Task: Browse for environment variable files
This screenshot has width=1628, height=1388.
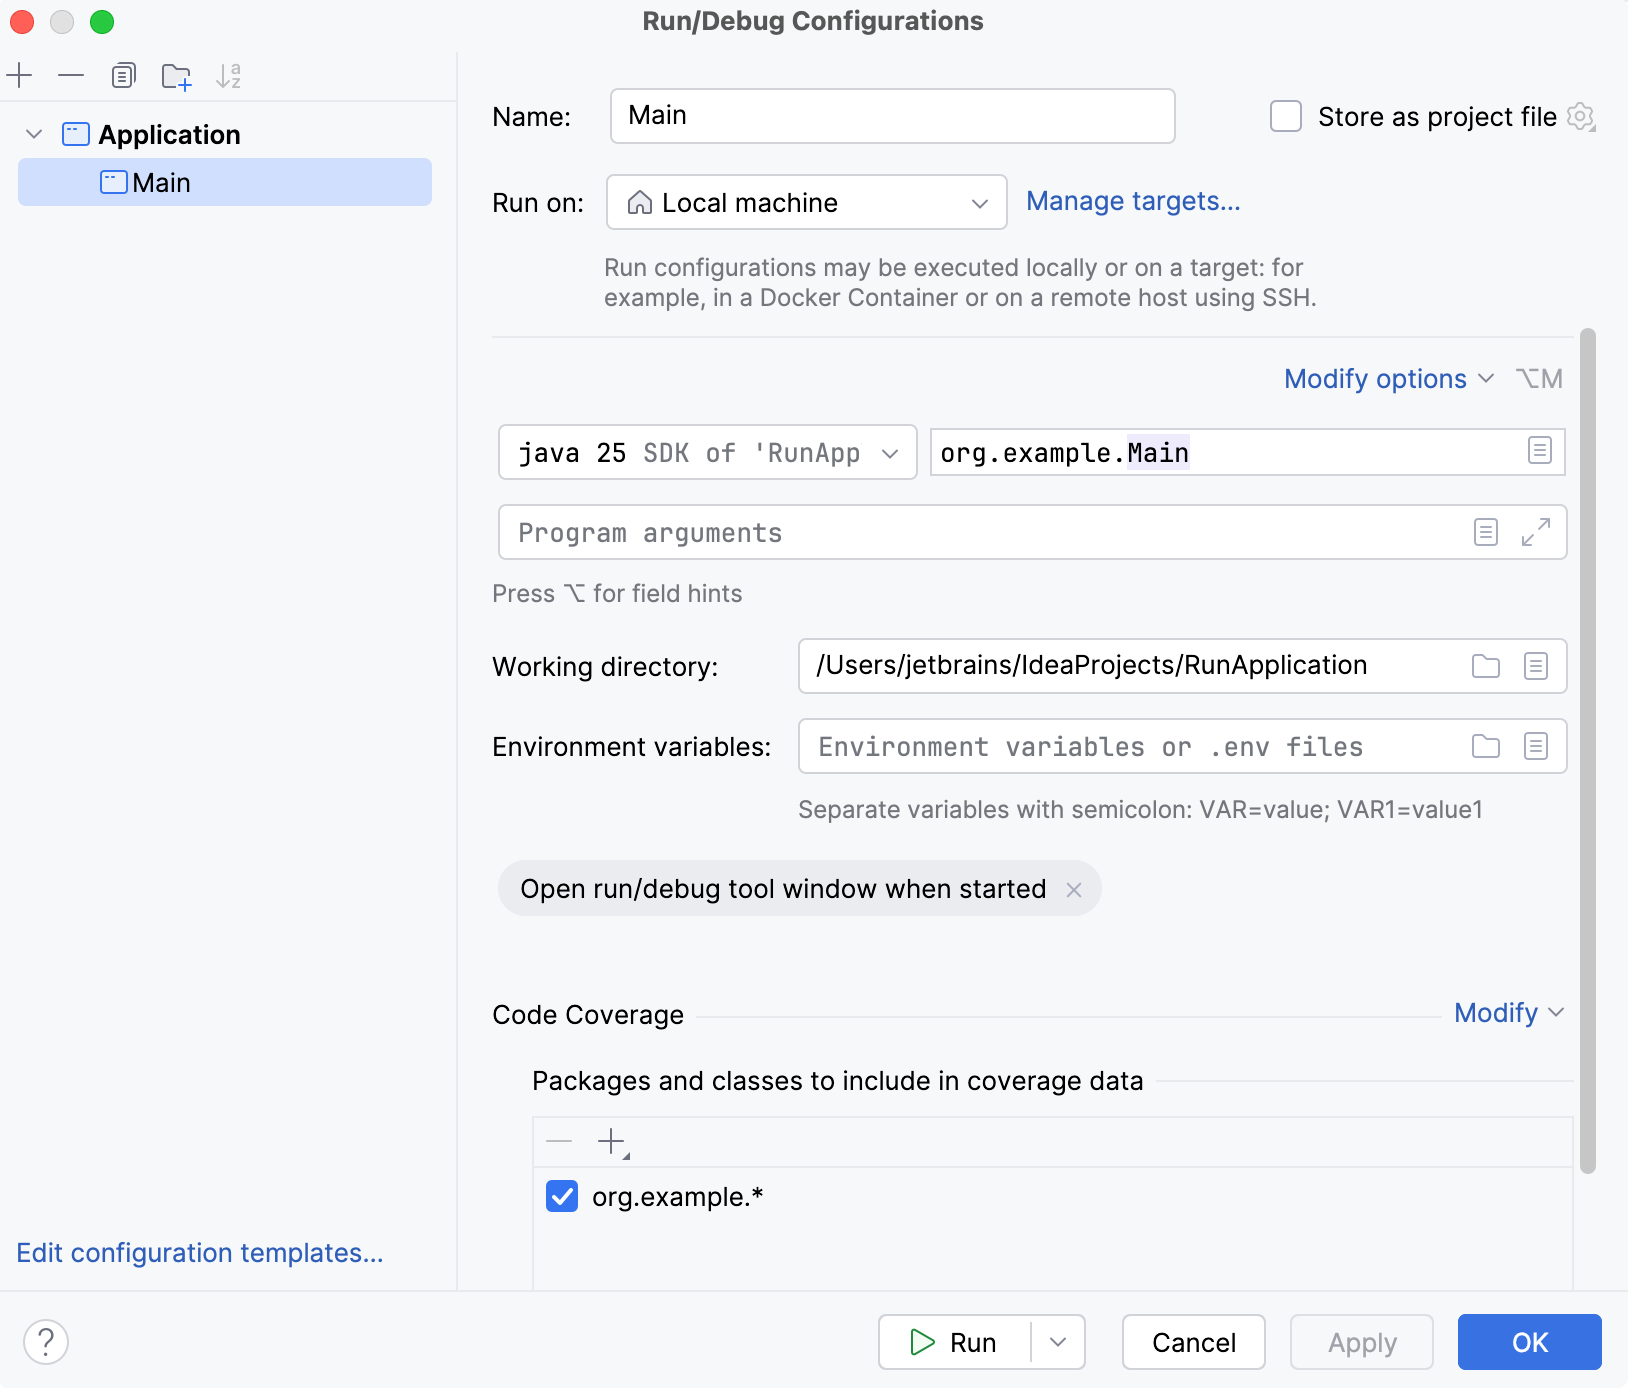Action: (1485, 746)
